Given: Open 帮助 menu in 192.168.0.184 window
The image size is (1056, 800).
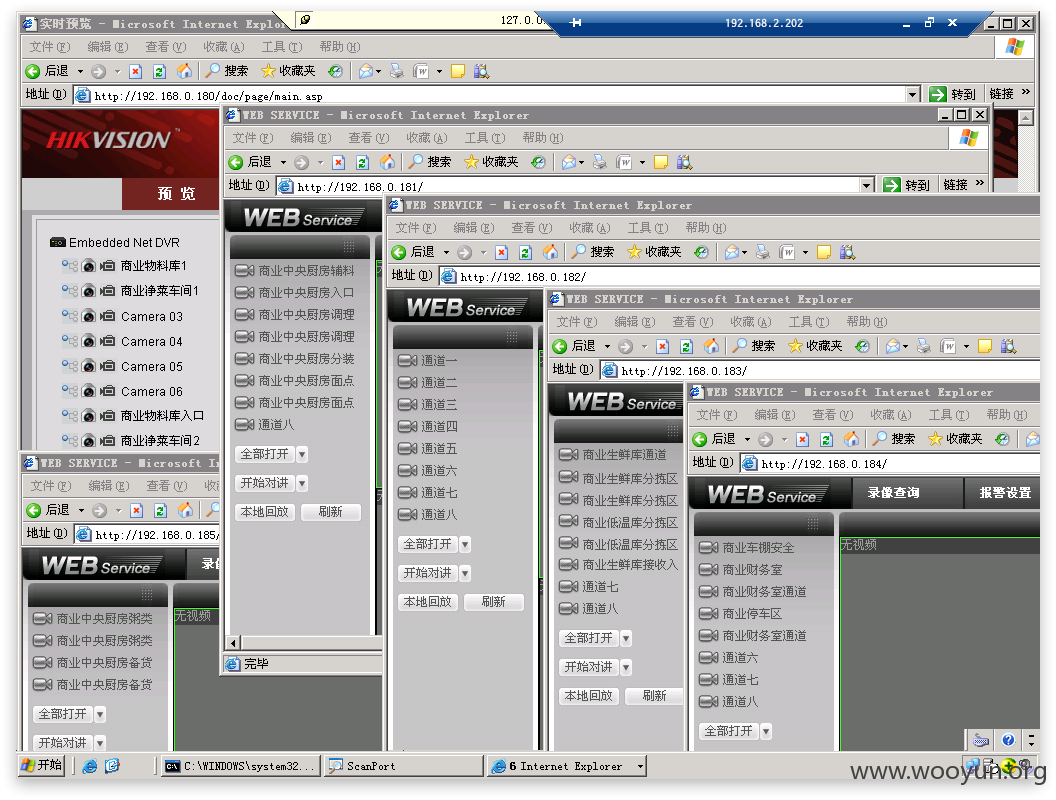Looking at the screenshot, I should 1006,415.
